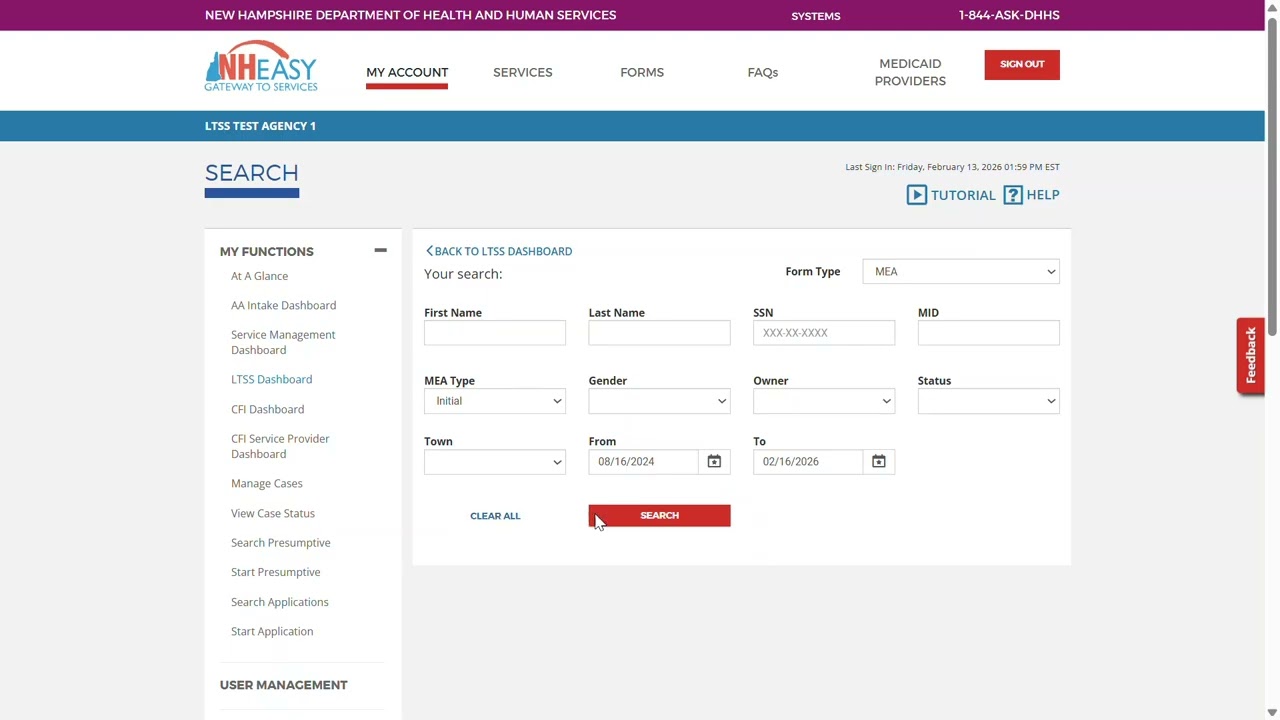The height and width of the screenshot is (720, 1280).
Task: Click the LTSS Test Agency 1 label
Action: click(x=260, y=126)
